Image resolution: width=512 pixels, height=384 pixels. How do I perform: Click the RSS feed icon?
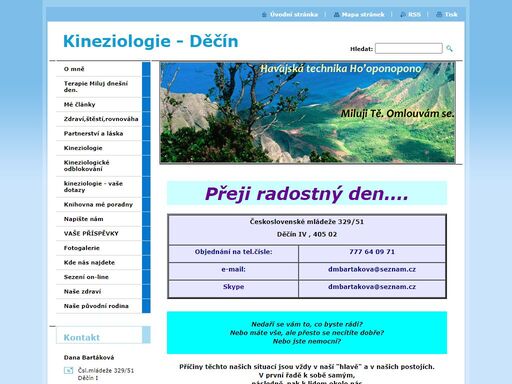click(x=403, y=15)
